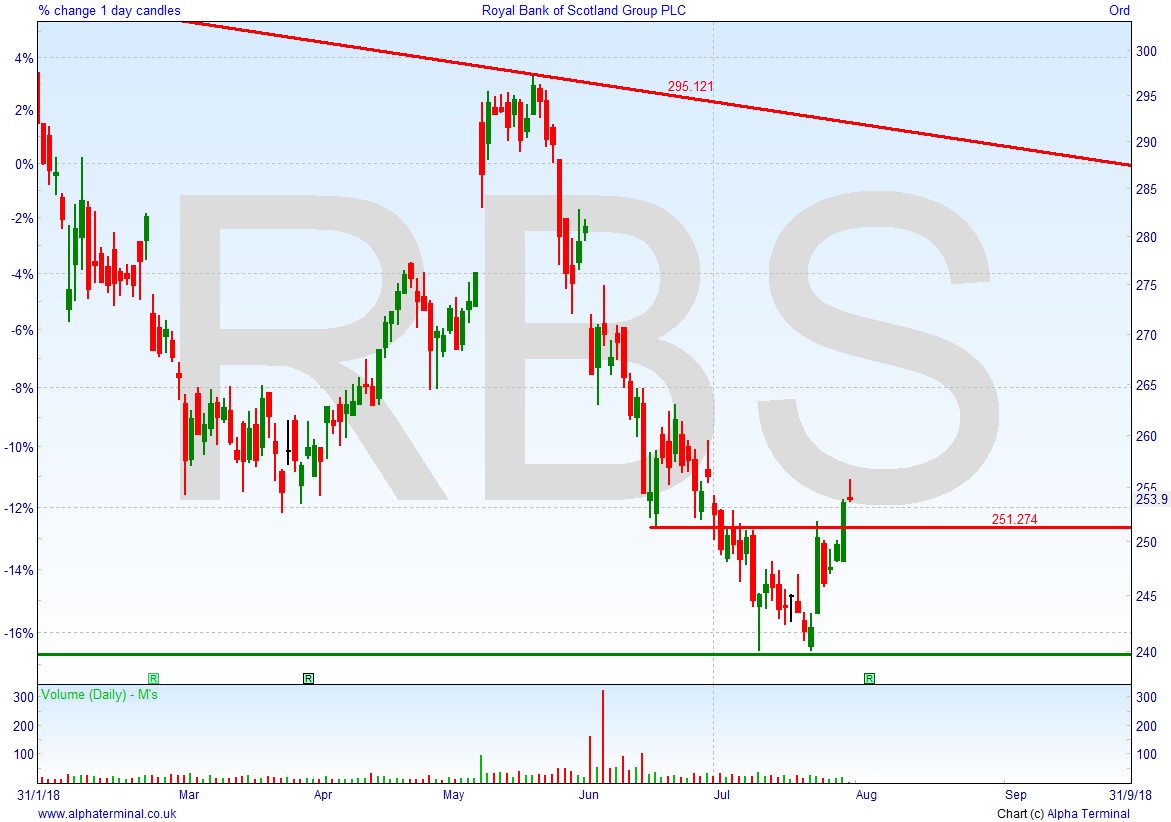This screenshot has width=1171, height=822.
Task: Click the 300 price label on right axis
Action: pos(1146,52)
